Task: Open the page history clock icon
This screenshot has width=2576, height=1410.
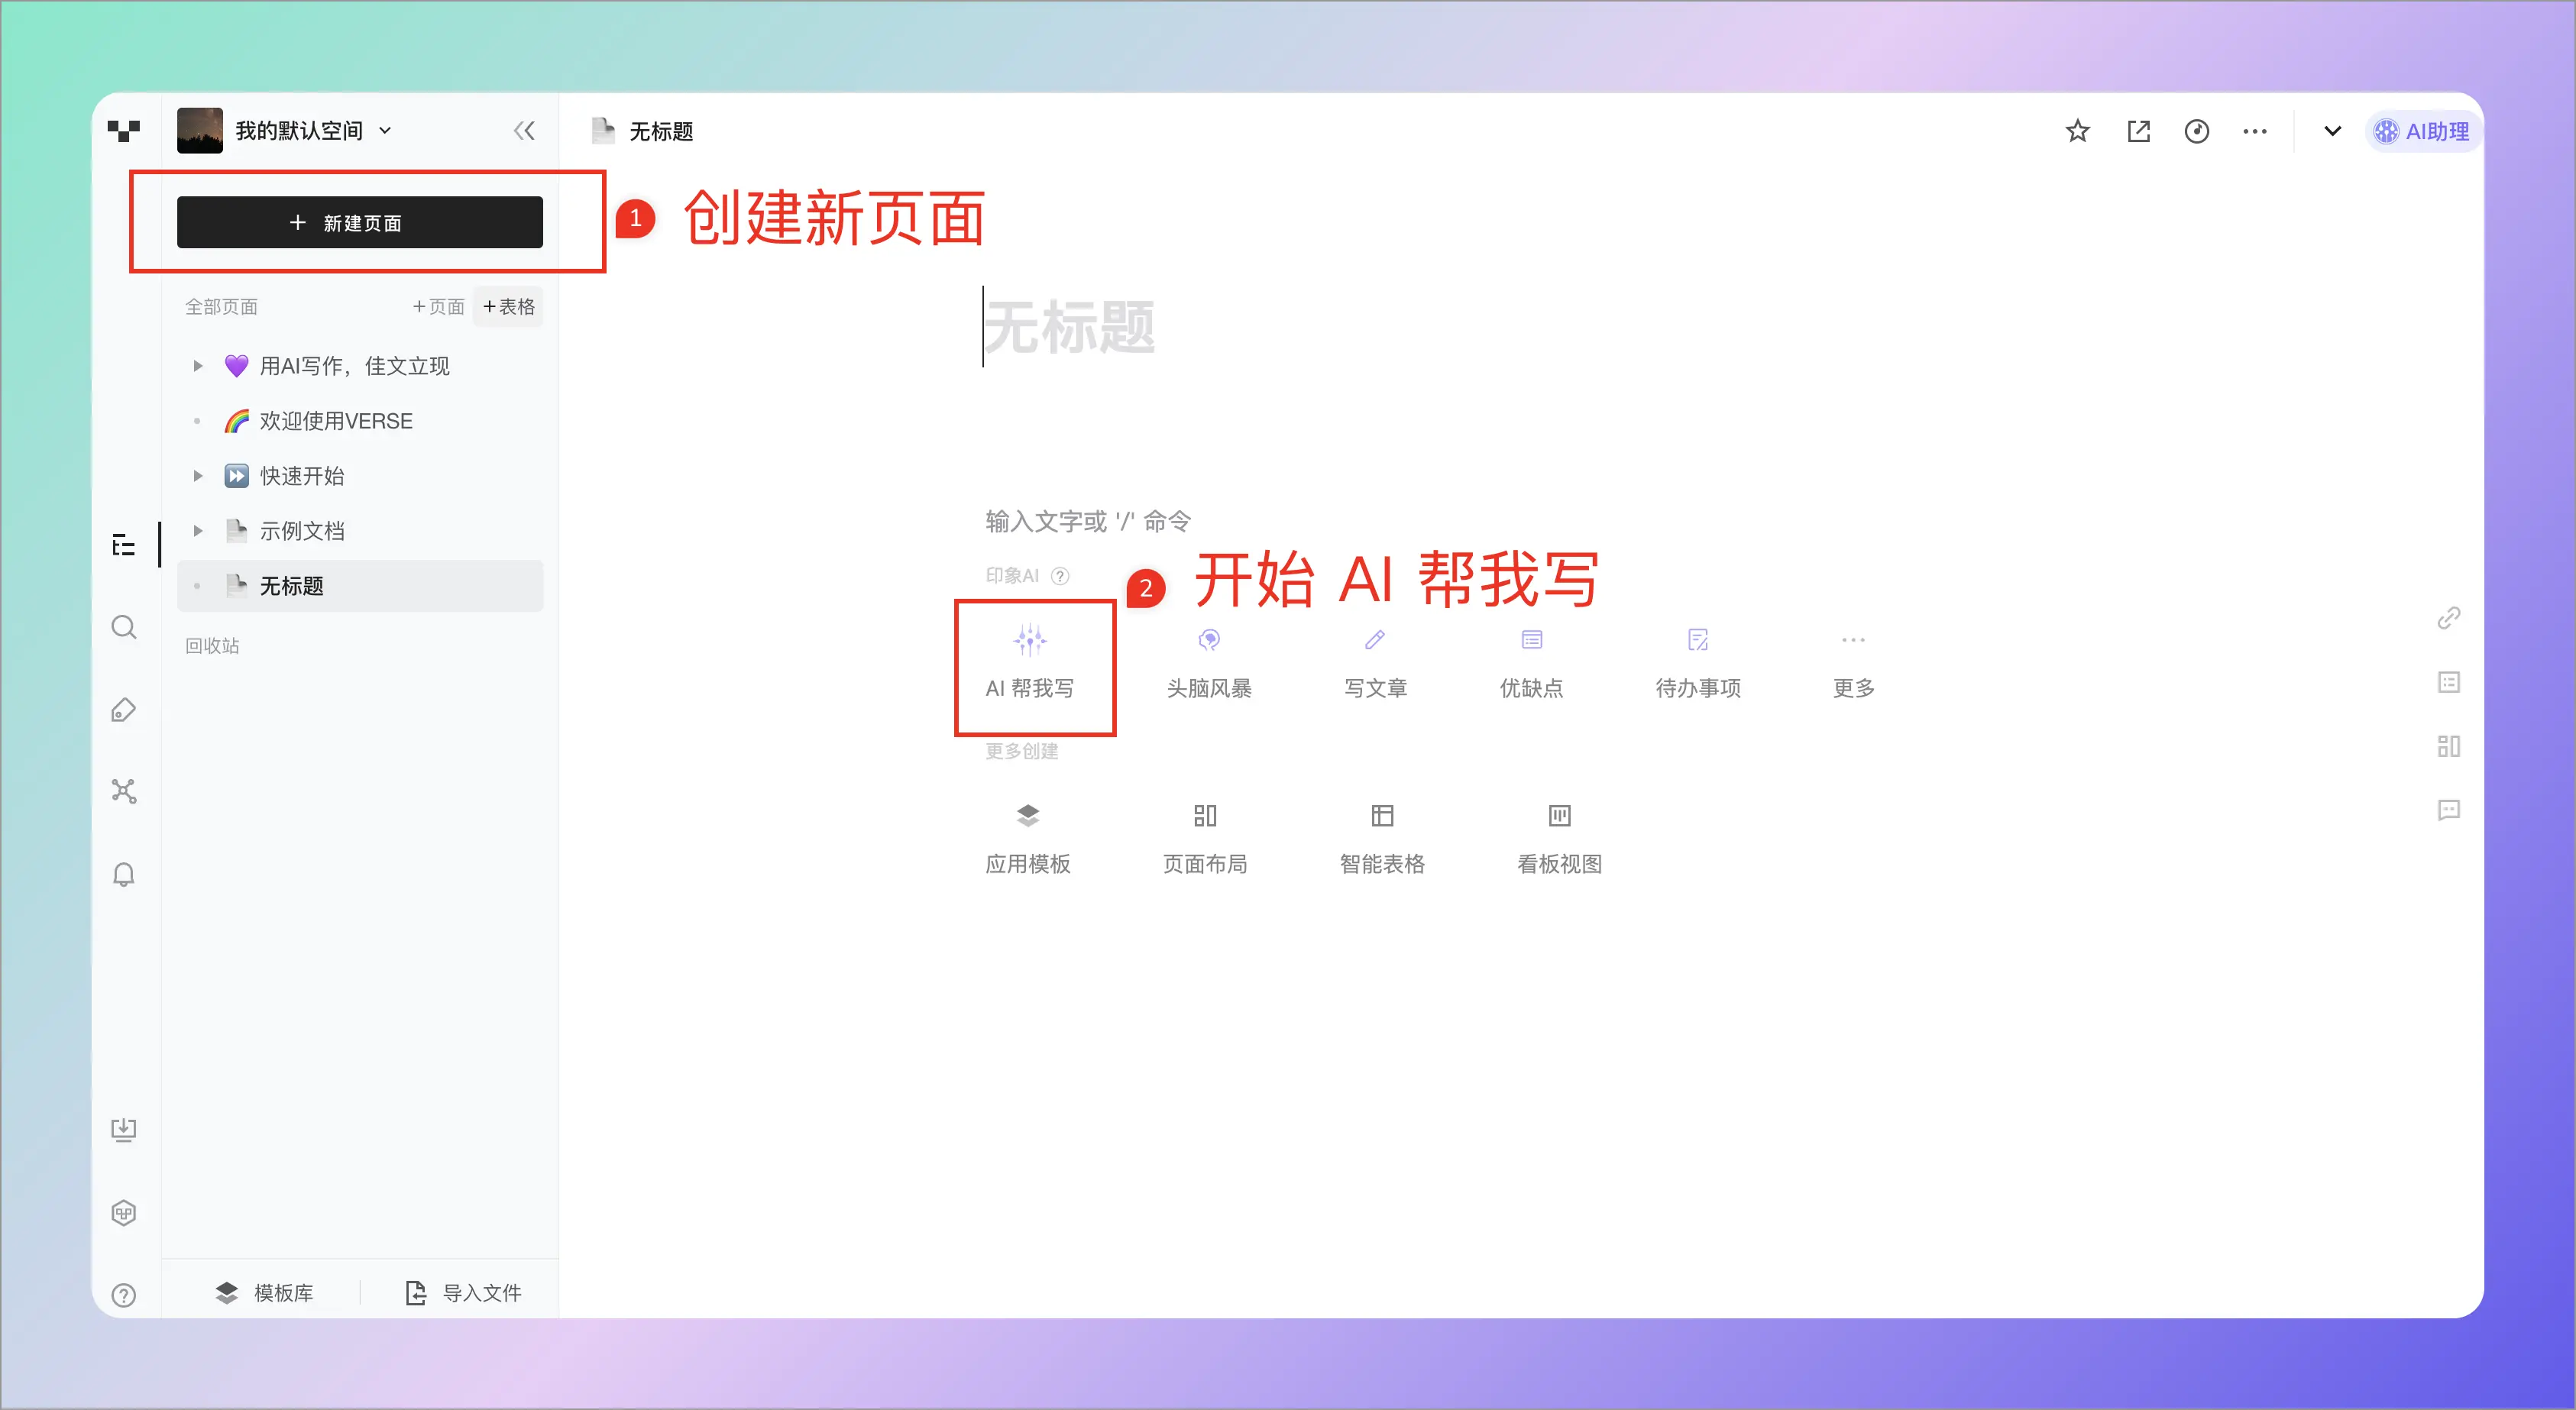Action: pyautogui.click(x=2196, y=131)
